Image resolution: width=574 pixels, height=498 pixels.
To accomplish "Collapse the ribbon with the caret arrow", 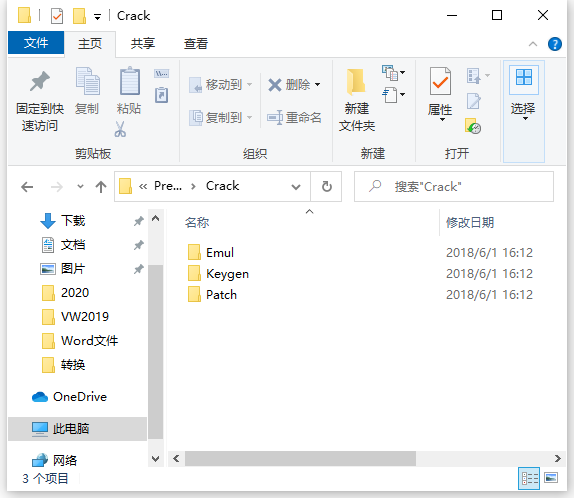I will [533, 44].
